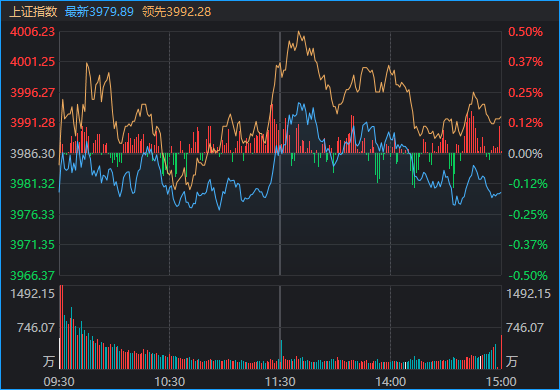
Task: Click the 3996.27 price axis label
Action: [32, 93]
